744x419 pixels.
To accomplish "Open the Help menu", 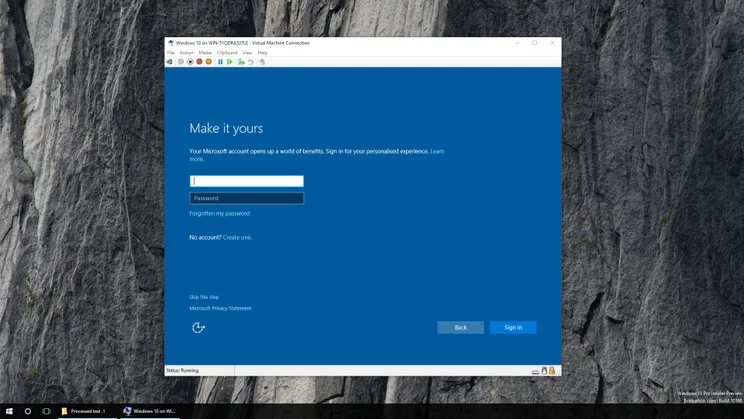I will [x=262, y=53].
